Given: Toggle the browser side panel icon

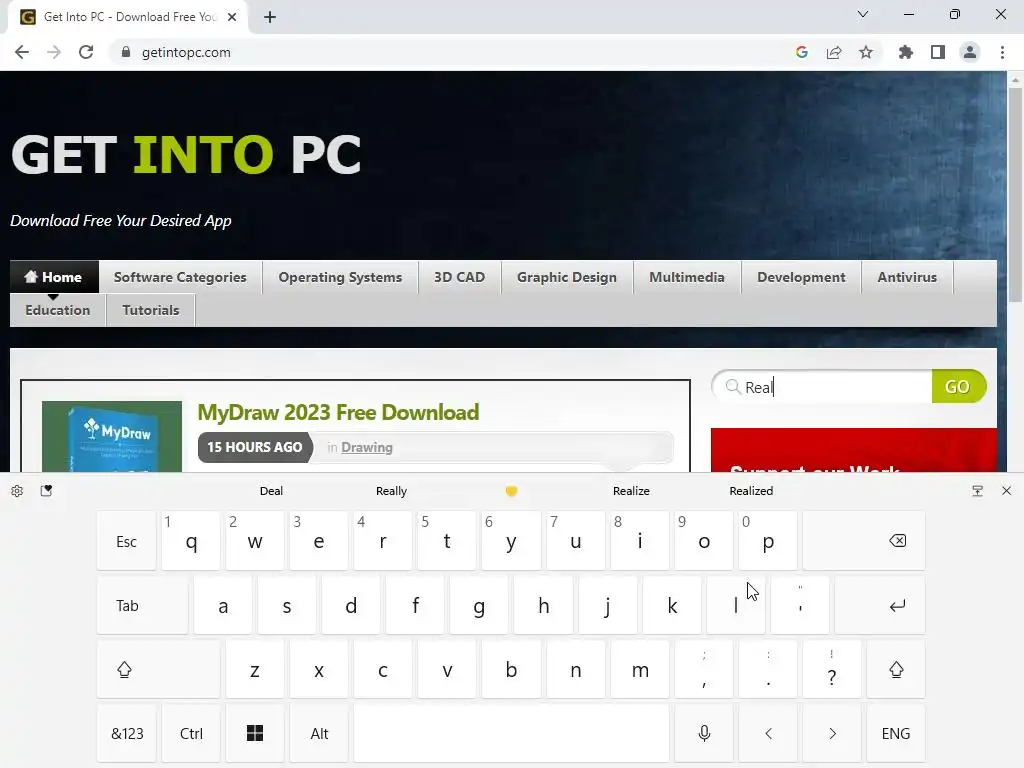Looking at the screenshot, I should pyautogui.click(x=938, y=52).
